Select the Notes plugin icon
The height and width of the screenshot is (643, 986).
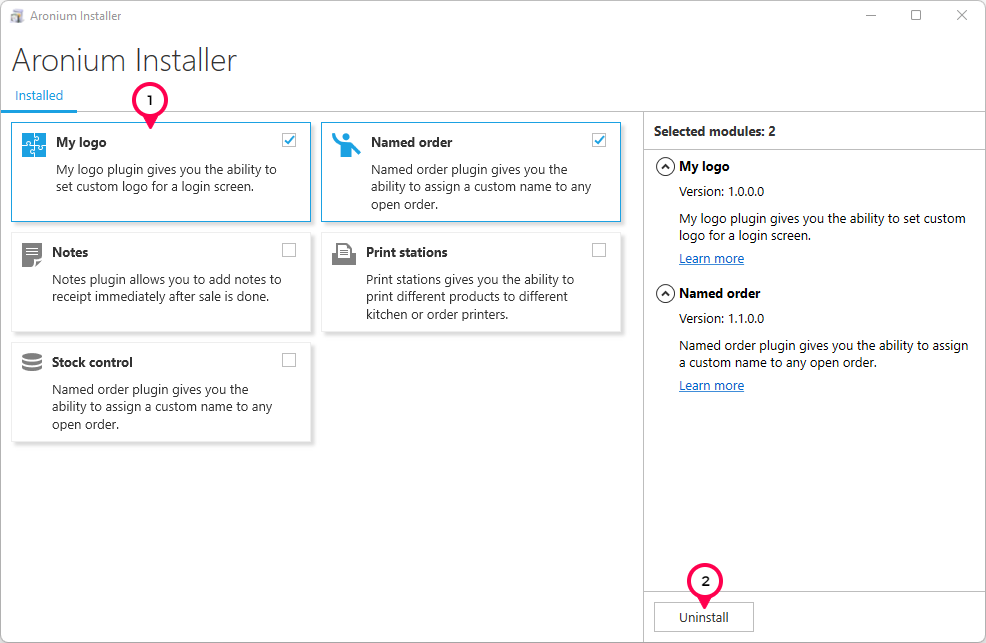tap(34, 255)
